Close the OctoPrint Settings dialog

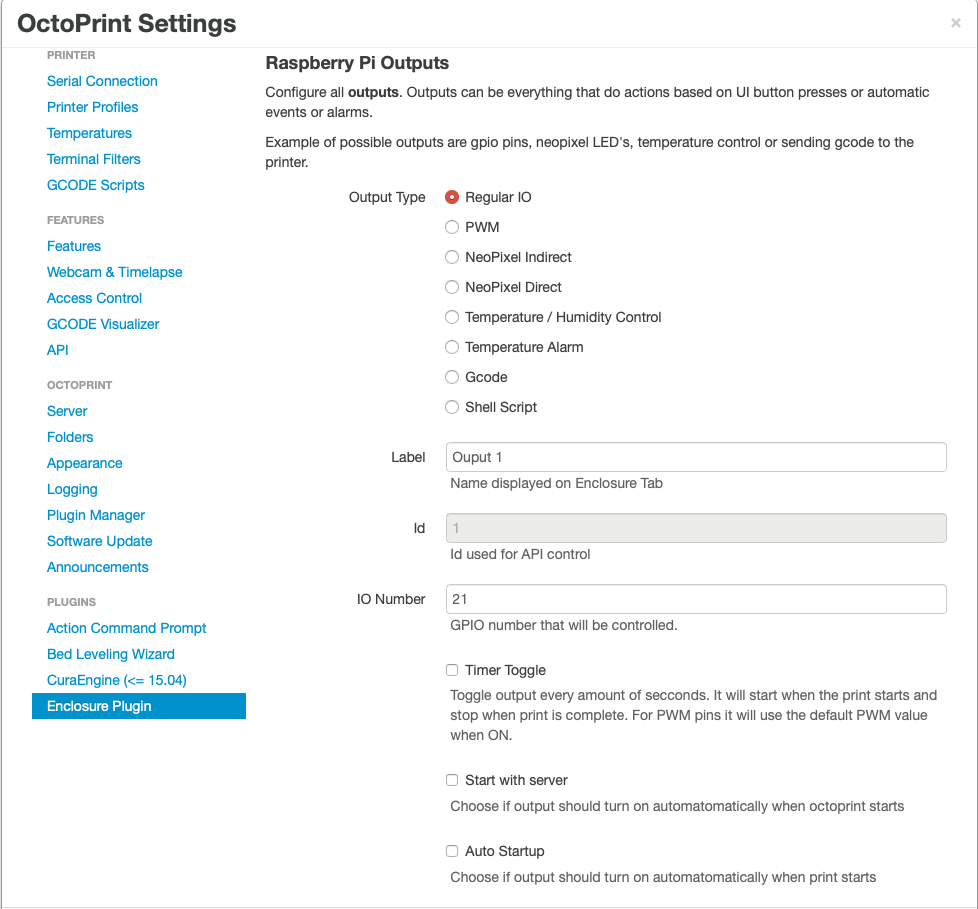[955, 24]
